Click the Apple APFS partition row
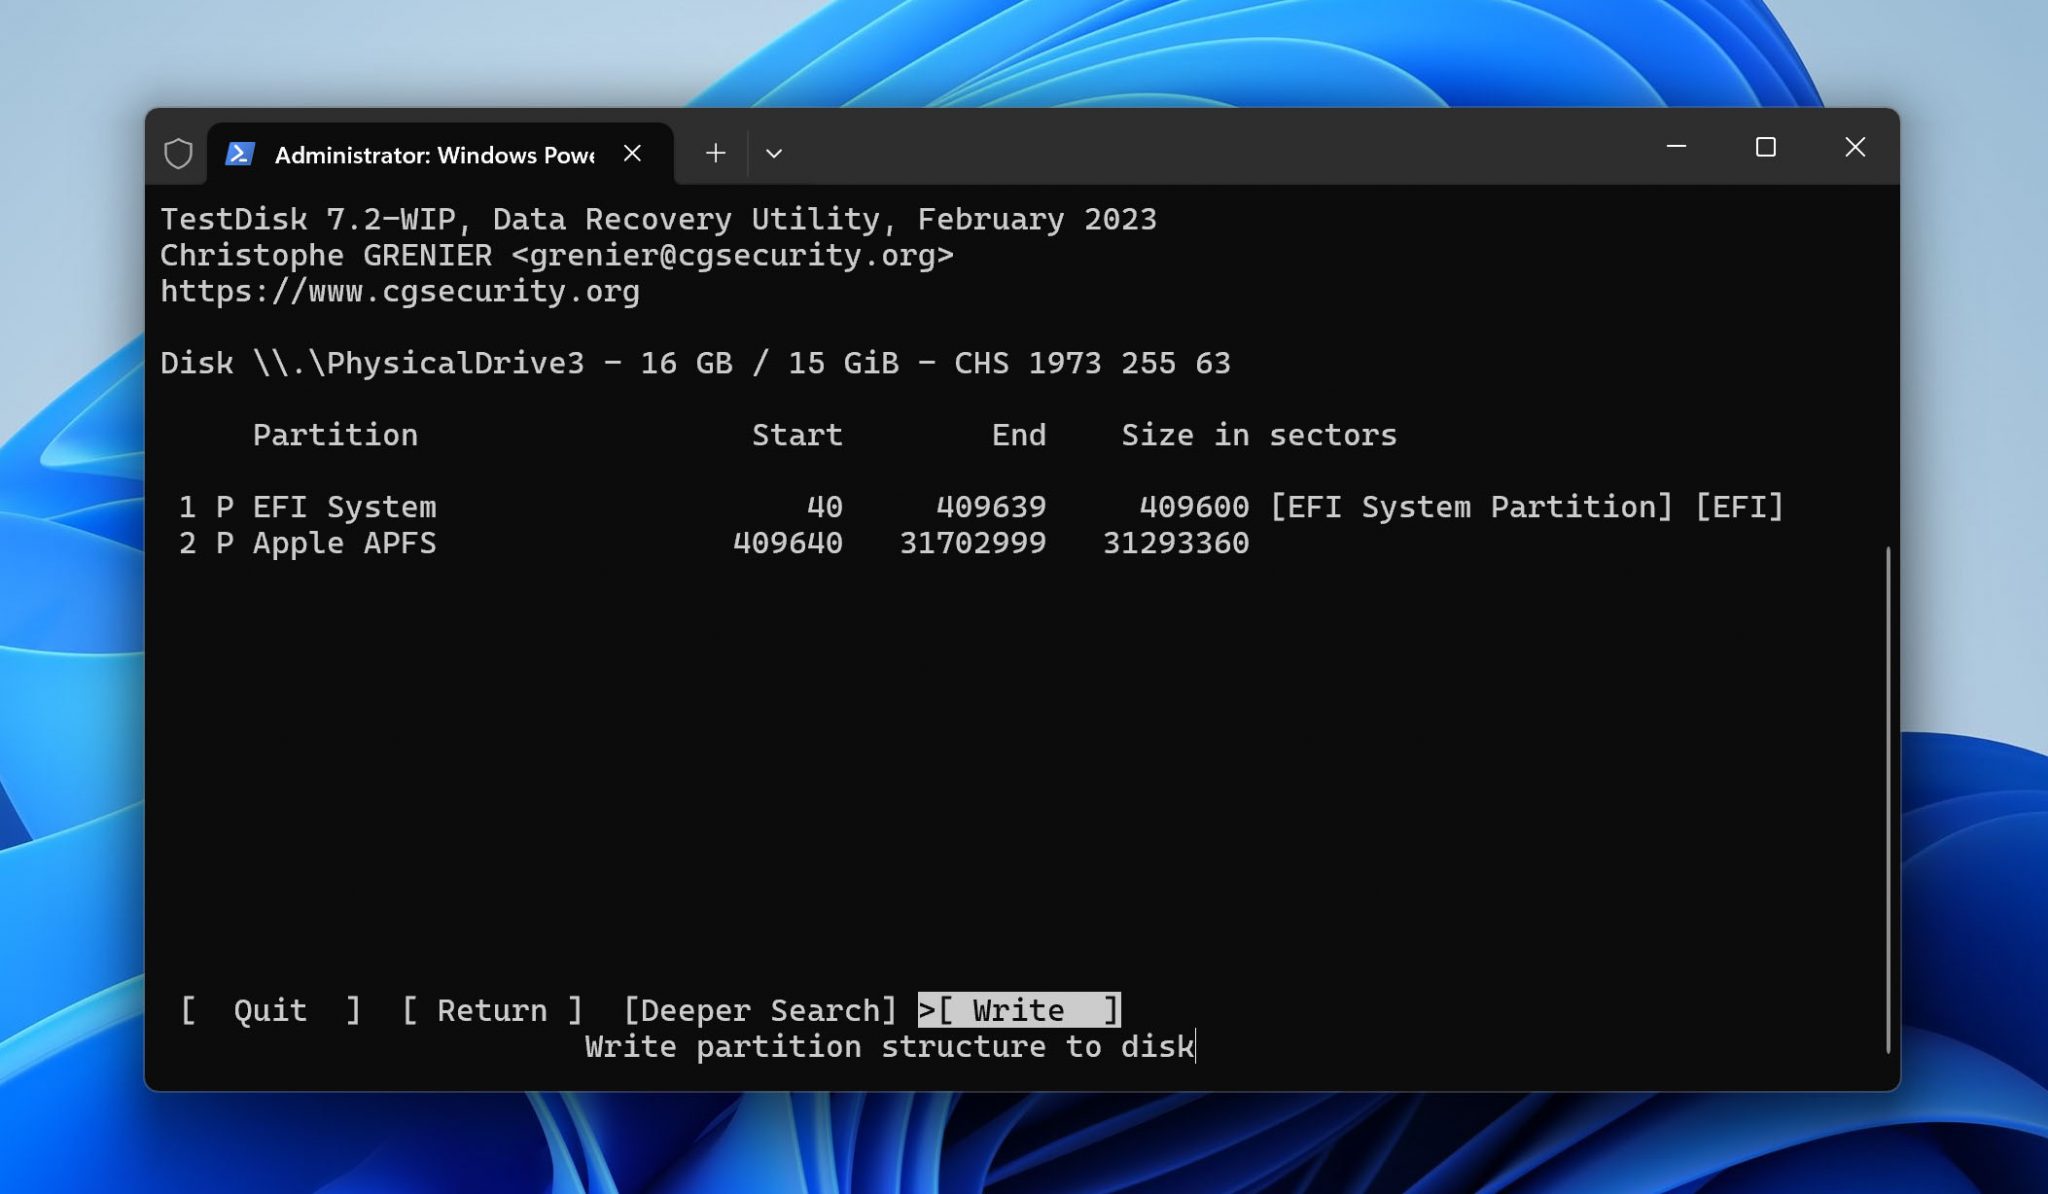Image resolution: width=2048 pixels, height=1194 pixels. tap(344, 543)
